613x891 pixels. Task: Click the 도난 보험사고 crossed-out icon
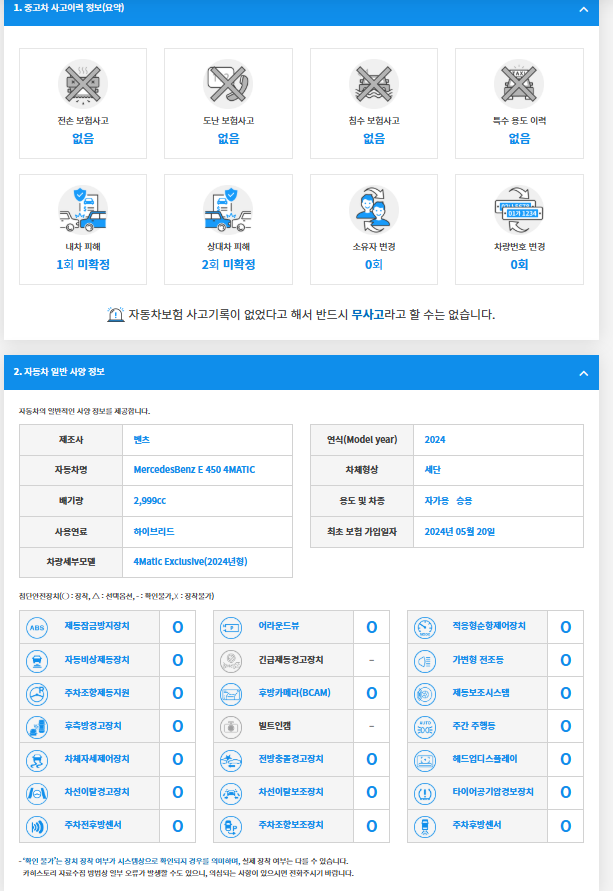tap(228, 84)
